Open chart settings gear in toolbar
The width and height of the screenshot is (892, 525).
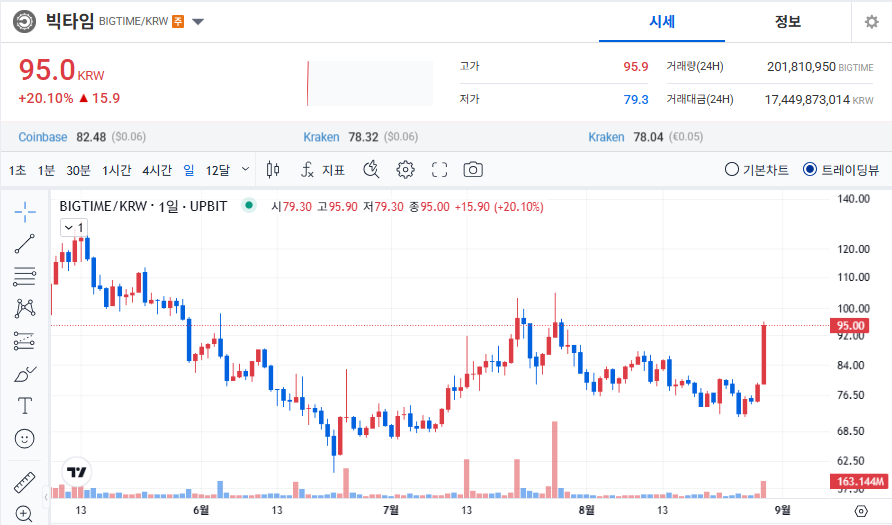(405, 170)
